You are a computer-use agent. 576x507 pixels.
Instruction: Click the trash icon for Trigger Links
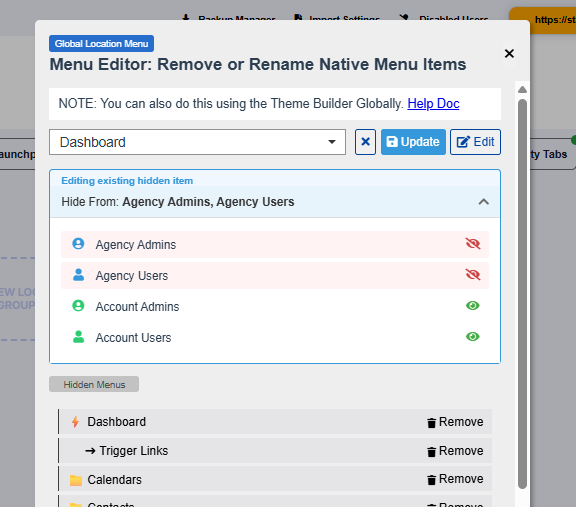coord(431,451)
